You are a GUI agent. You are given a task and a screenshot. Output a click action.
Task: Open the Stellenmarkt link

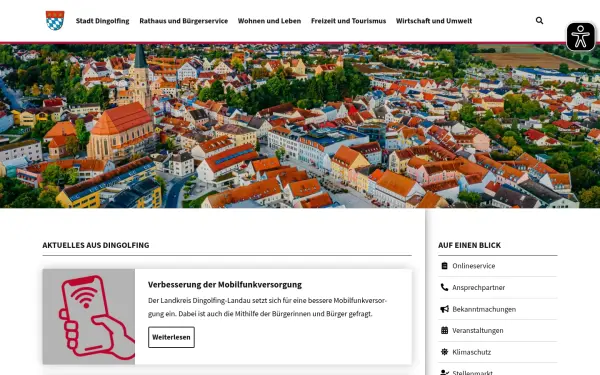click(473, 372)
